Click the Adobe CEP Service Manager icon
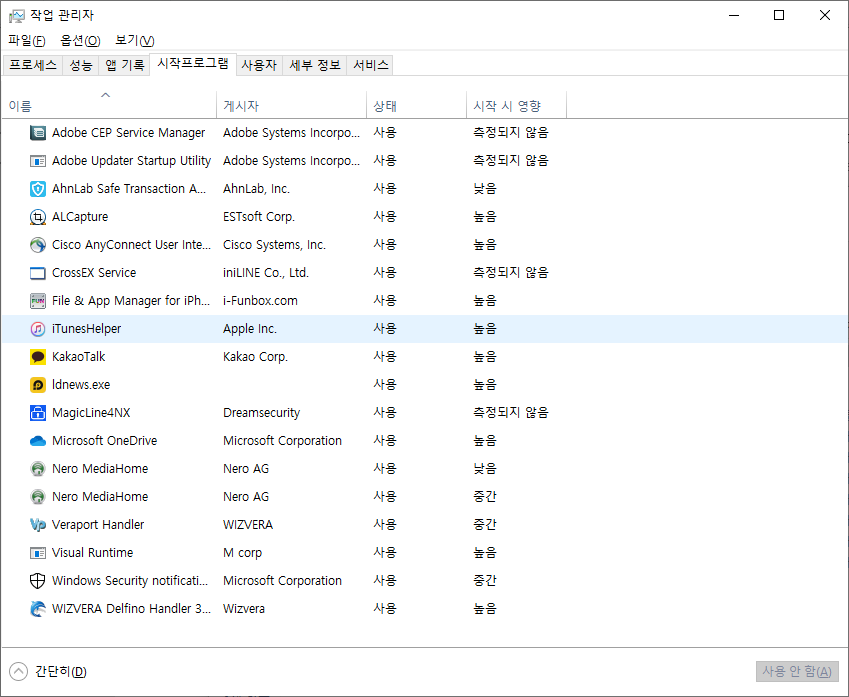Viewport: 849px width, 697px height. (37, 133)
